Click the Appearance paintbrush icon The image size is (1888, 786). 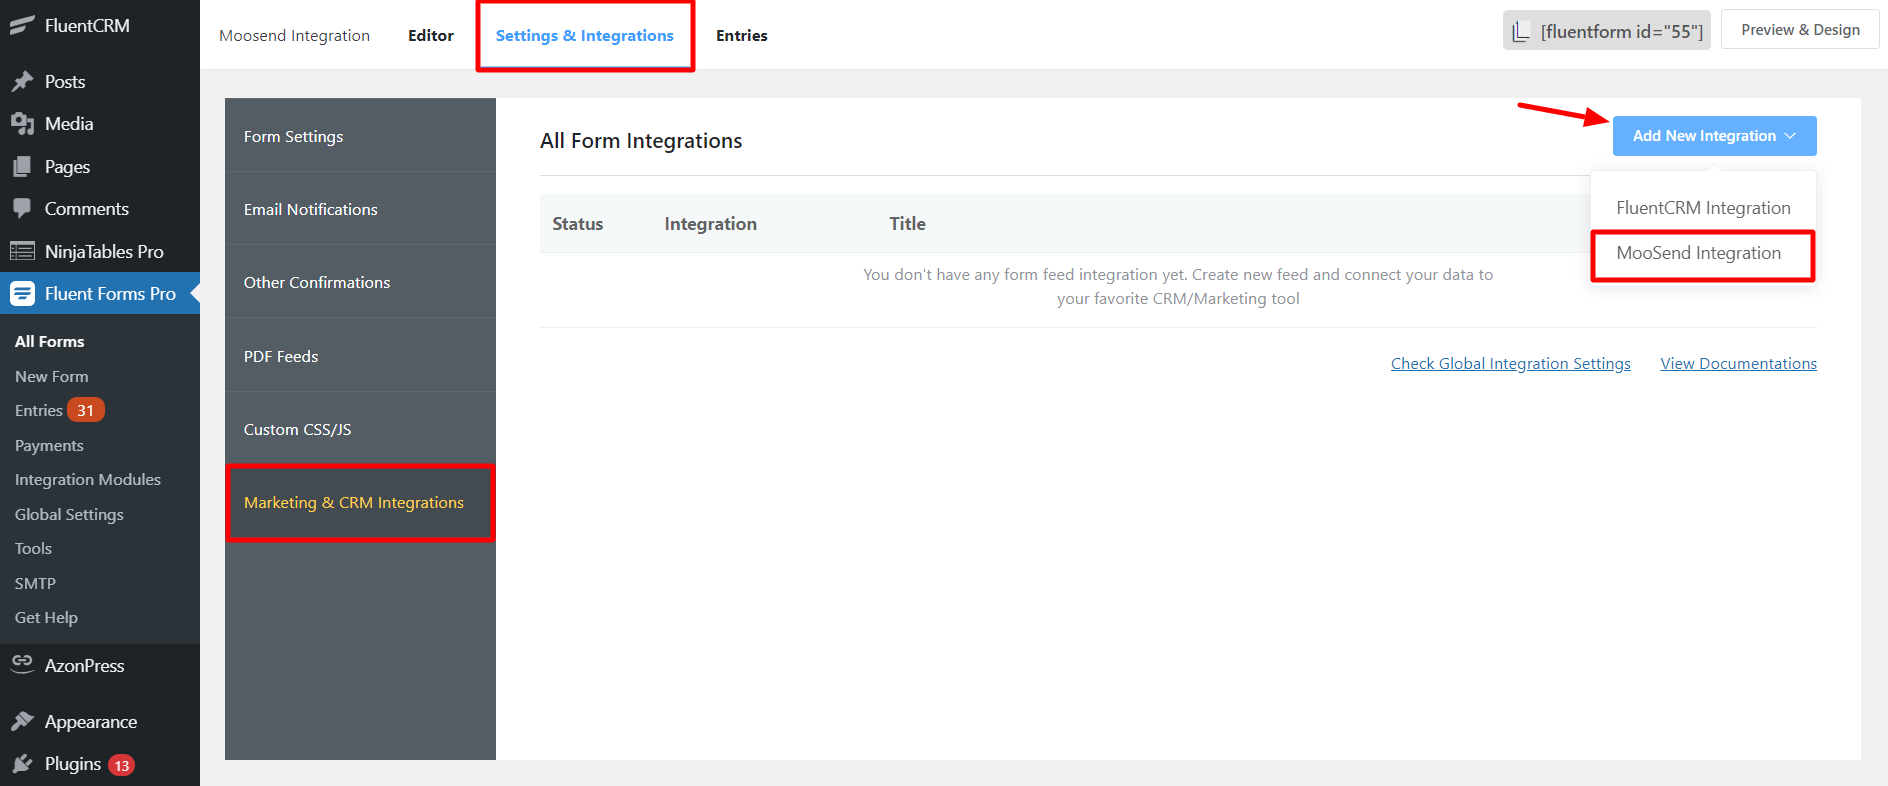pyautogui.click(x=22, y=721)
